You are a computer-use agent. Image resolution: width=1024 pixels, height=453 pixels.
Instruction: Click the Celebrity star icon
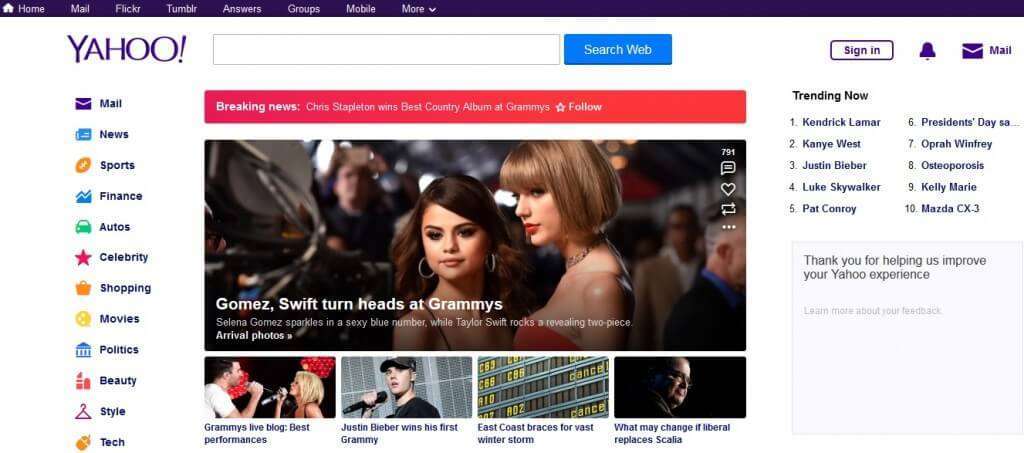tap(83, 258)
